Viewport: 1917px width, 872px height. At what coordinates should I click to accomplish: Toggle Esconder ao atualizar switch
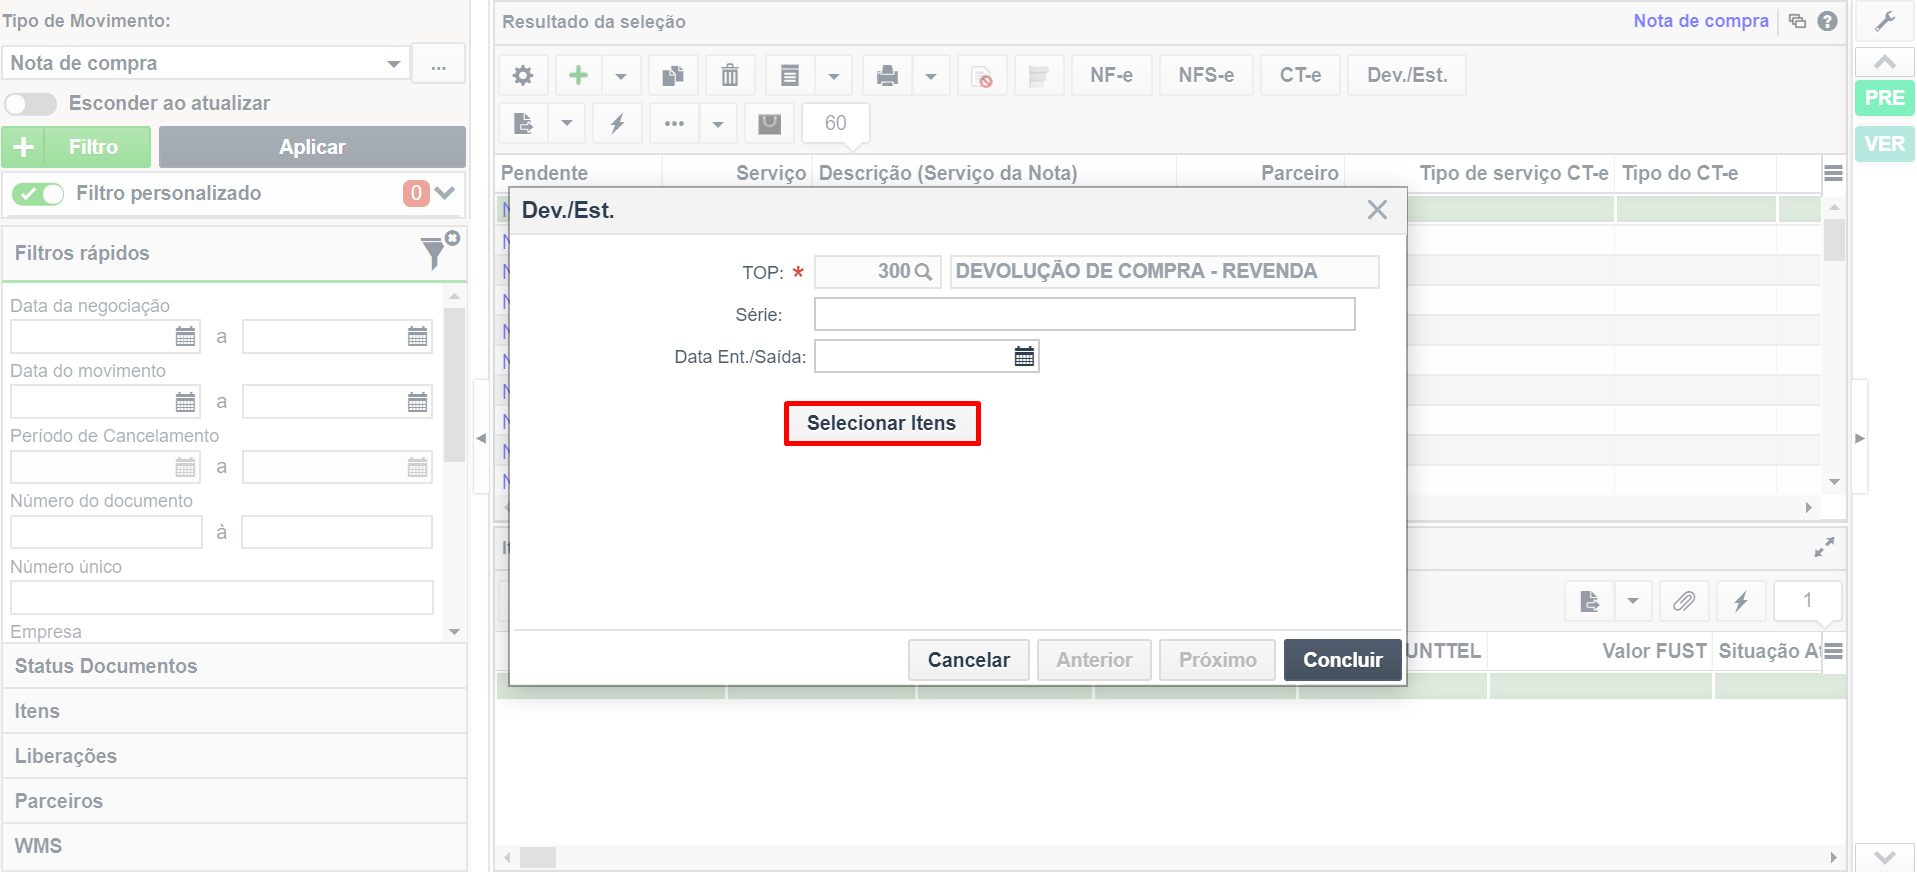coord(31,103)
